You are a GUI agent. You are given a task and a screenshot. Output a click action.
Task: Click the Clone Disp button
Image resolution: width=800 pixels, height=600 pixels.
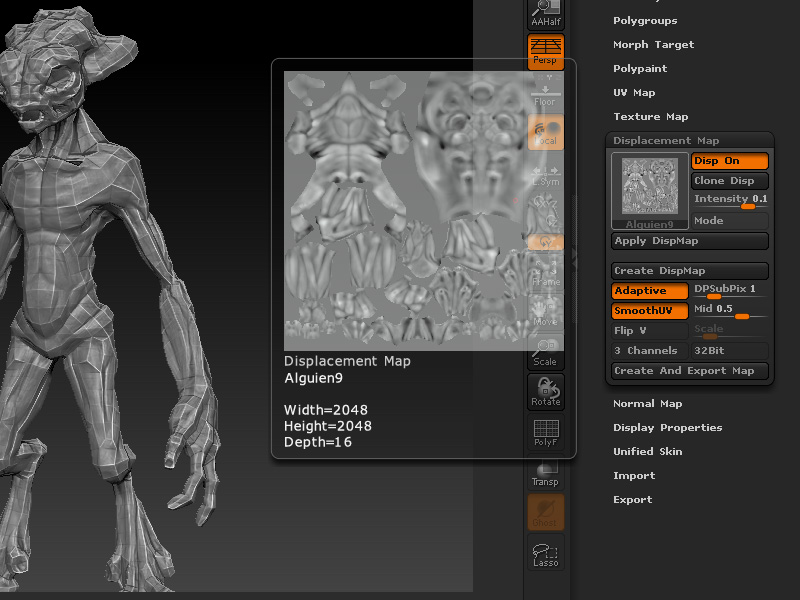730,181
